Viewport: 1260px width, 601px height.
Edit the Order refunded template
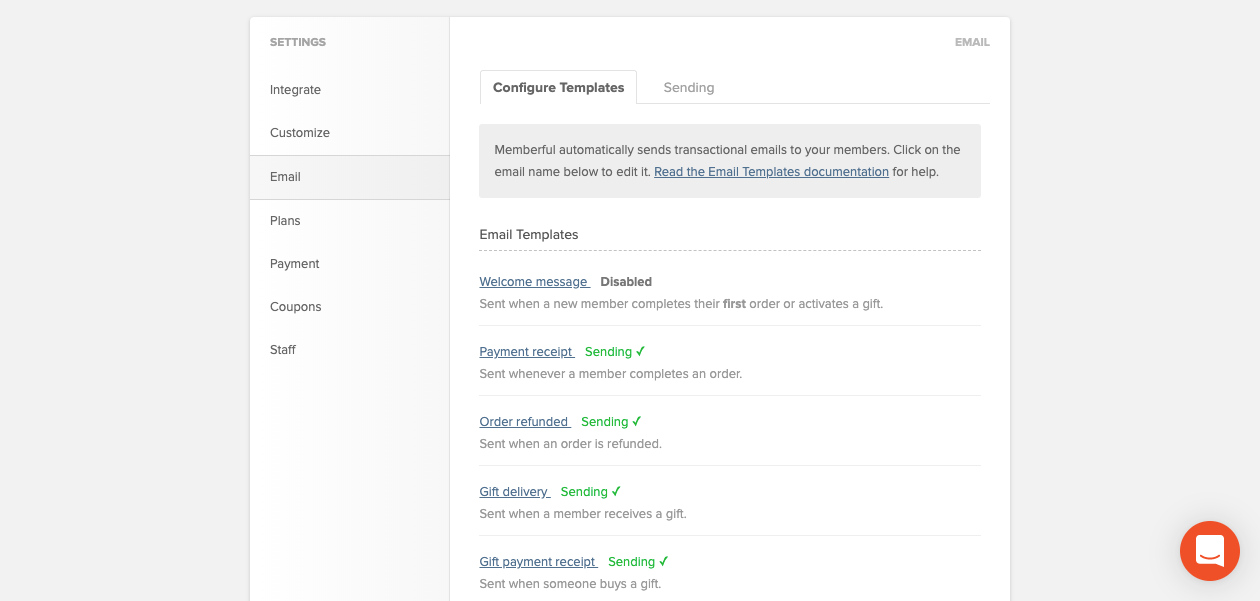[524, 422]
